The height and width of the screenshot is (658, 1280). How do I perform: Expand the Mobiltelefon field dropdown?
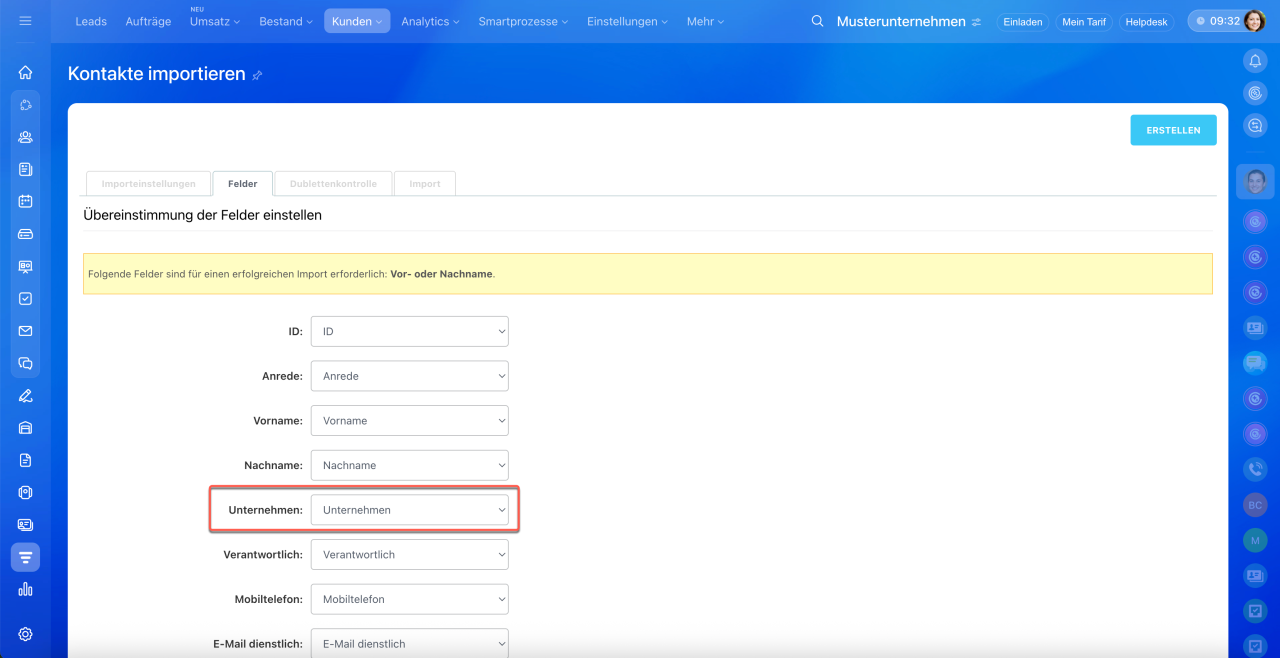tap(409, 599)
